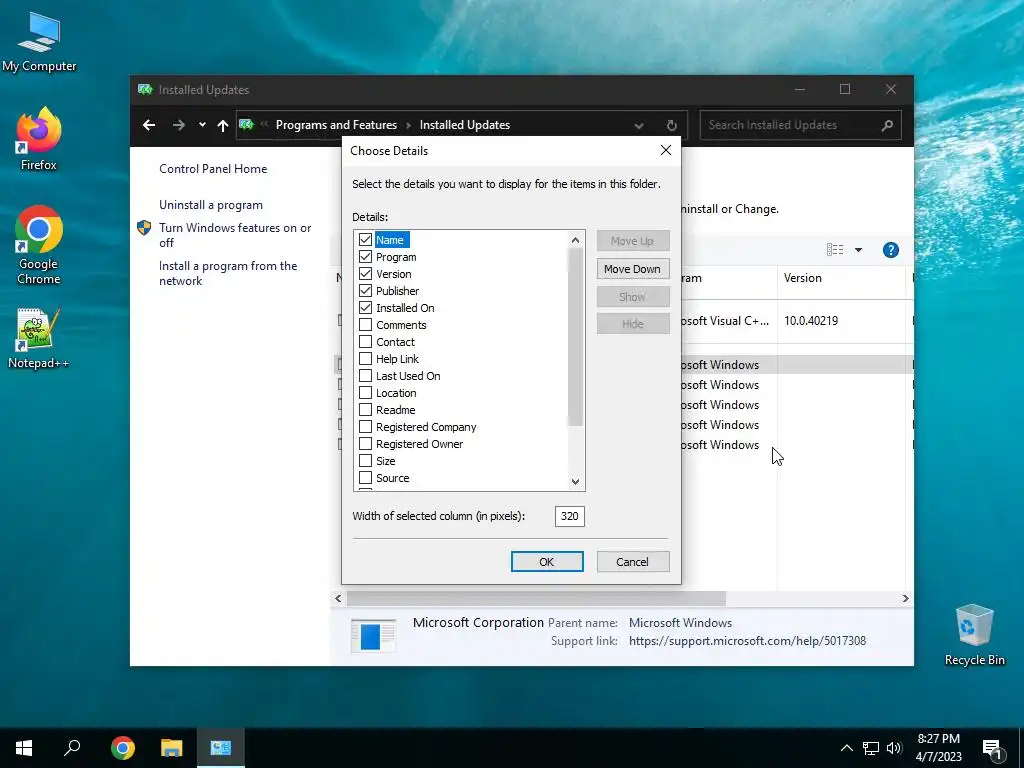Click OK in Choose Details
The width and height of the screenshot is (1024, 768).
(547, 562)
